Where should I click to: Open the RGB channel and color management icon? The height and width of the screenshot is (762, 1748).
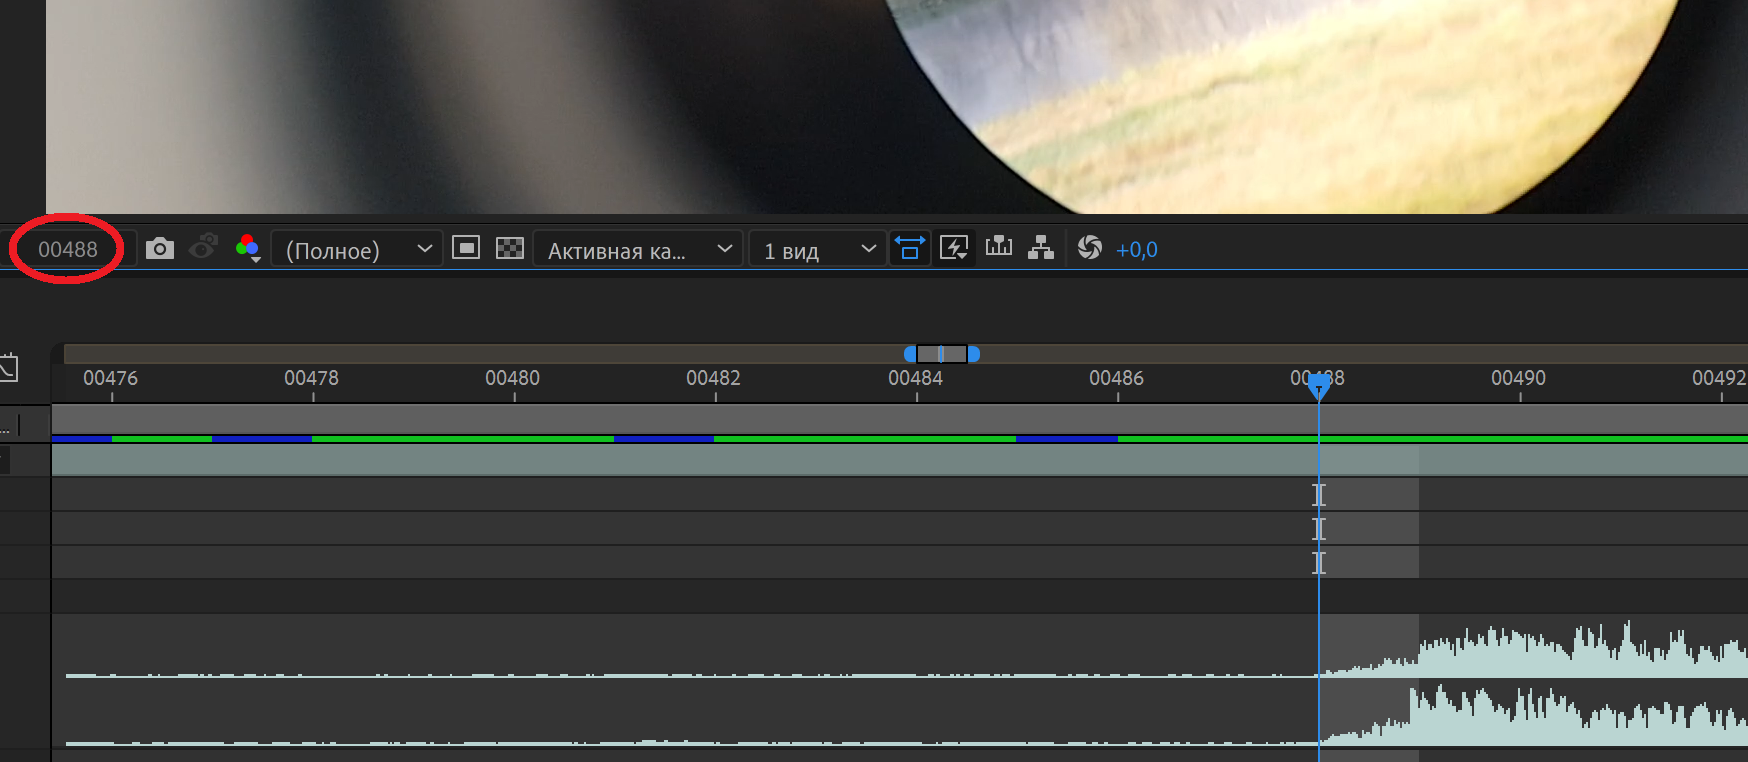click(248, 248)
